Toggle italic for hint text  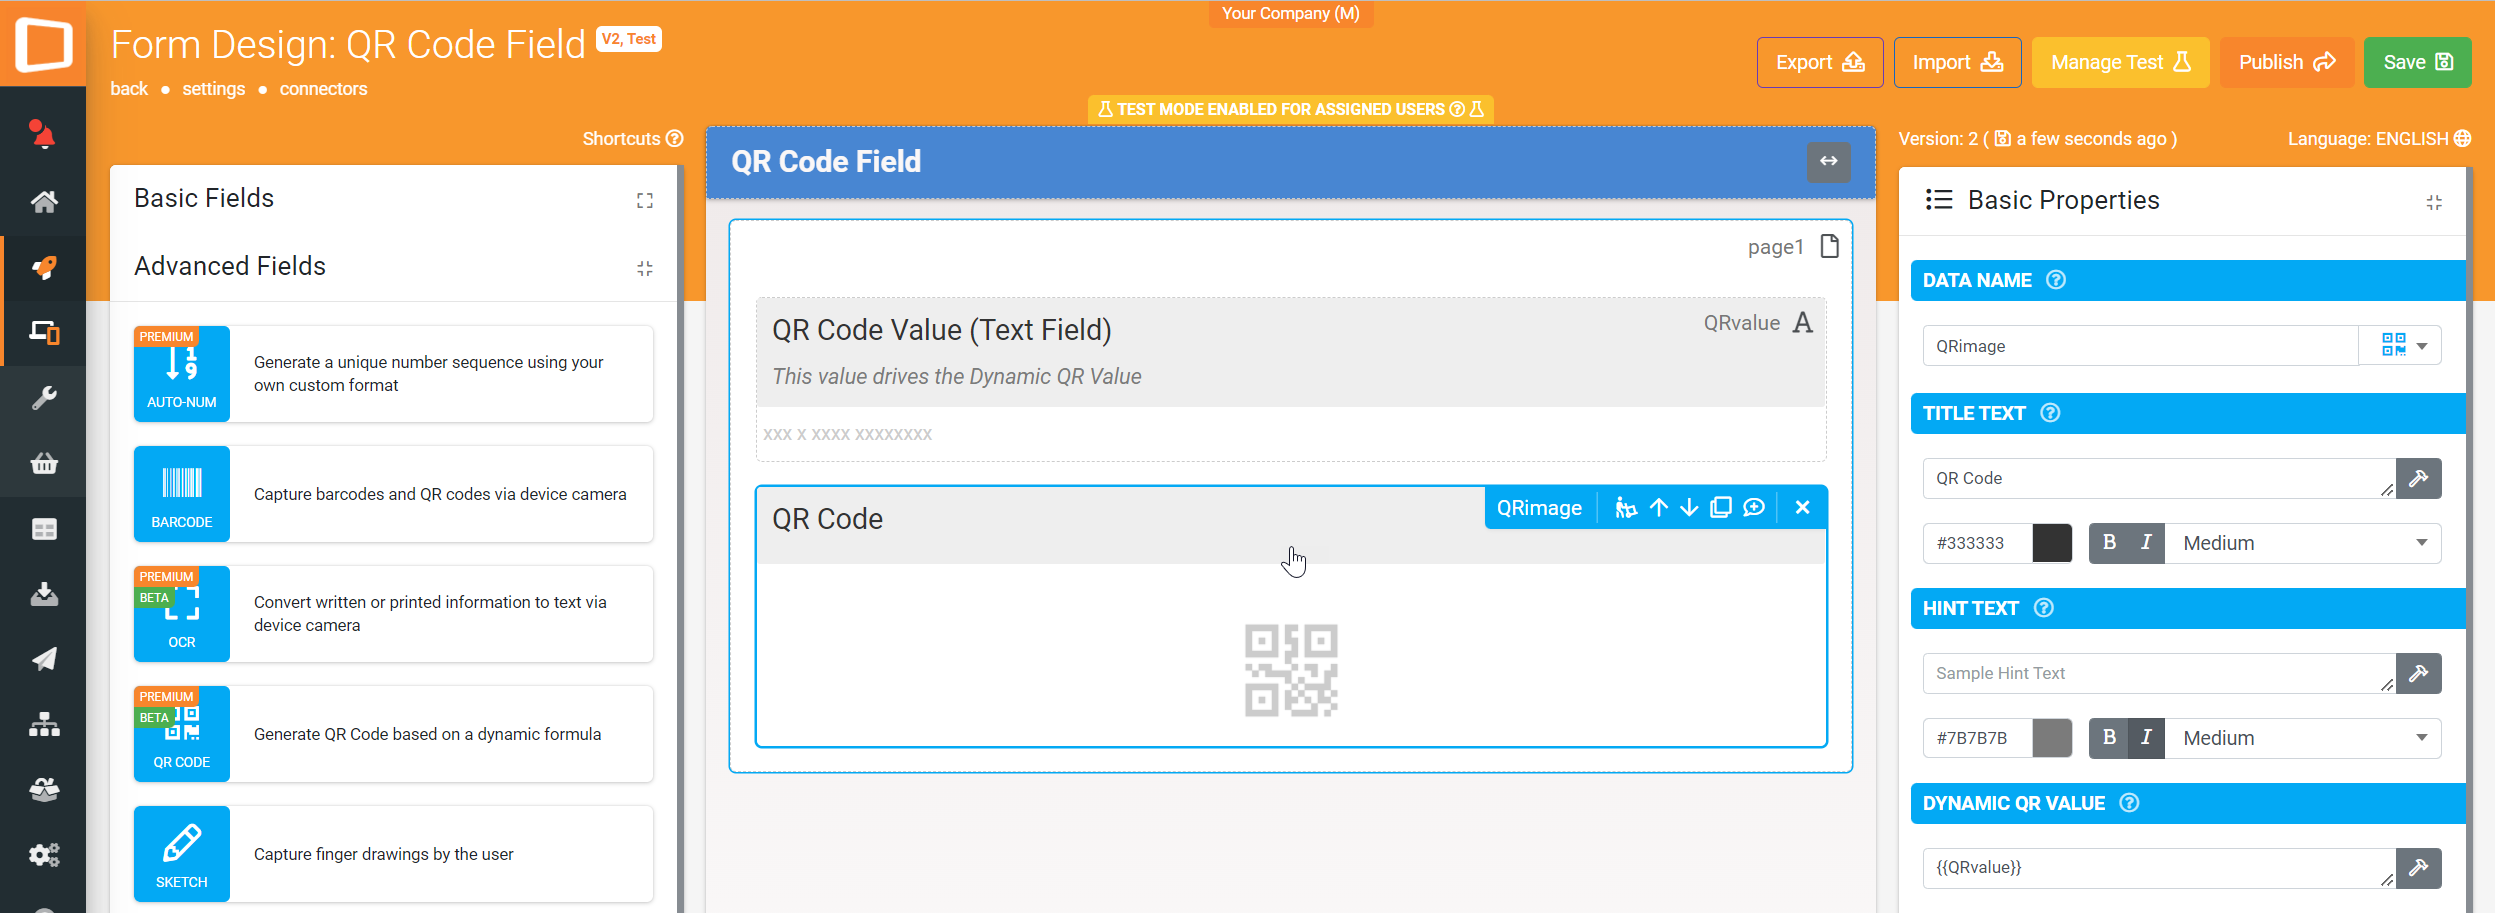pos(2146,738)
